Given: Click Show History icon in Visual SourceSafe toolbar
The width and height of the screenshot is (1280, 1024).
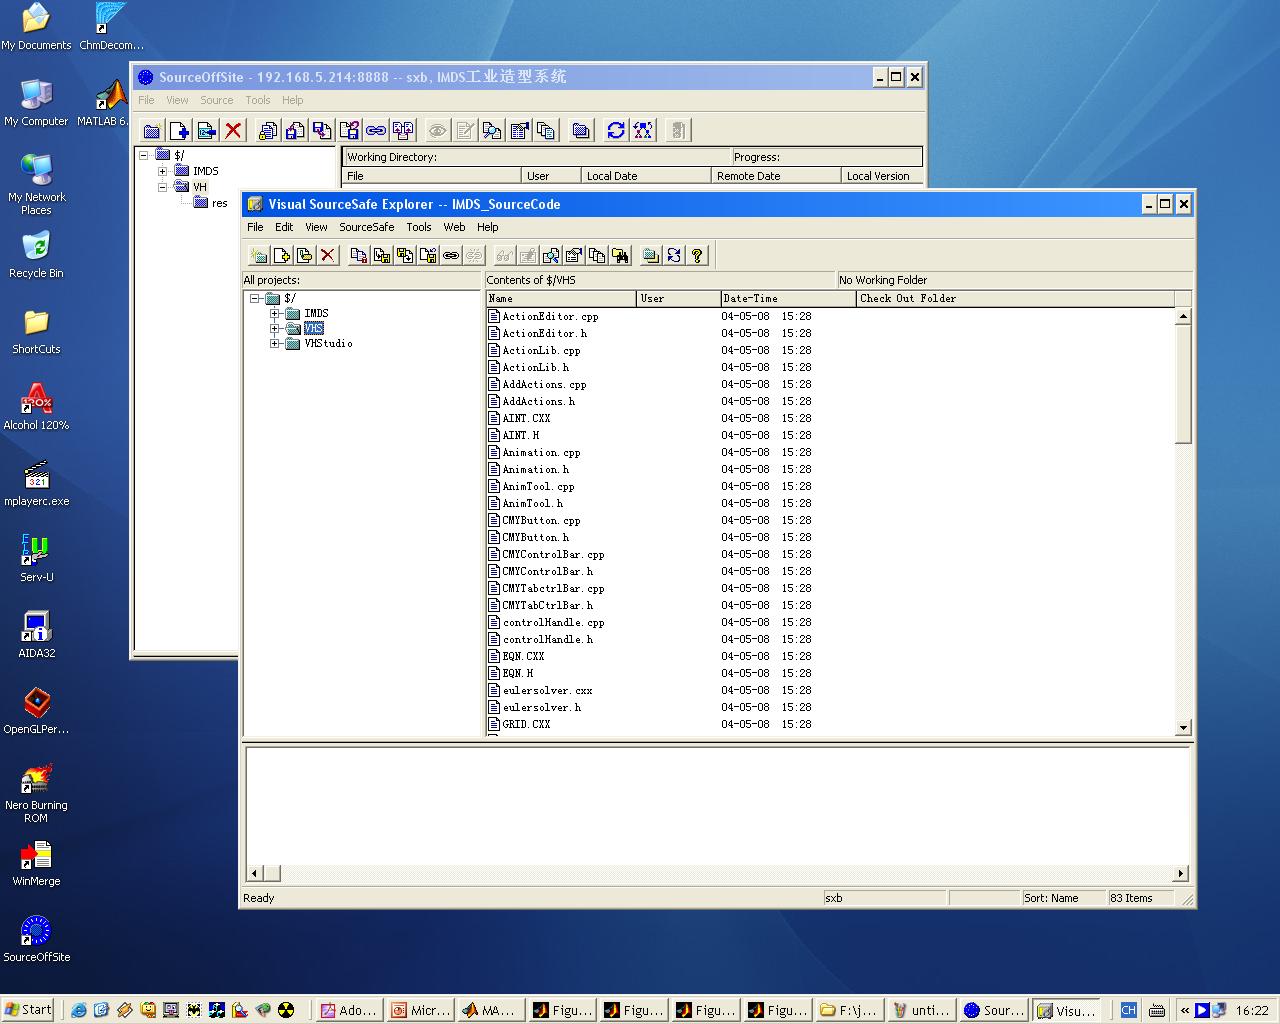Looking at the screenshot, I should pos(597,256).
